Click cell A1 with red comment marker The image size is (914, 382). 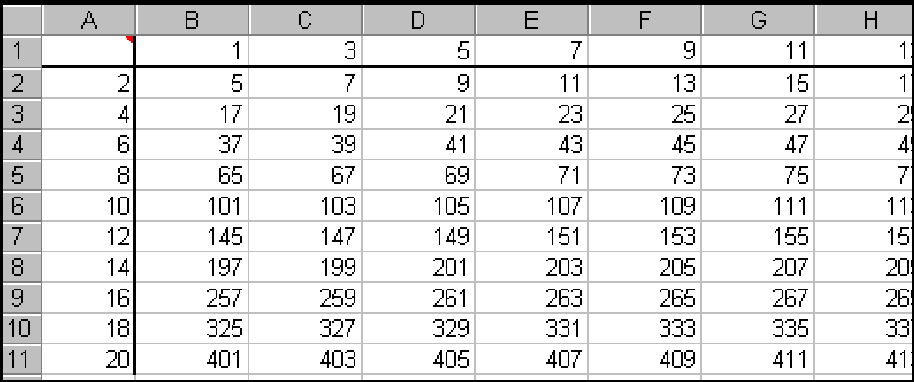[88, 51]
